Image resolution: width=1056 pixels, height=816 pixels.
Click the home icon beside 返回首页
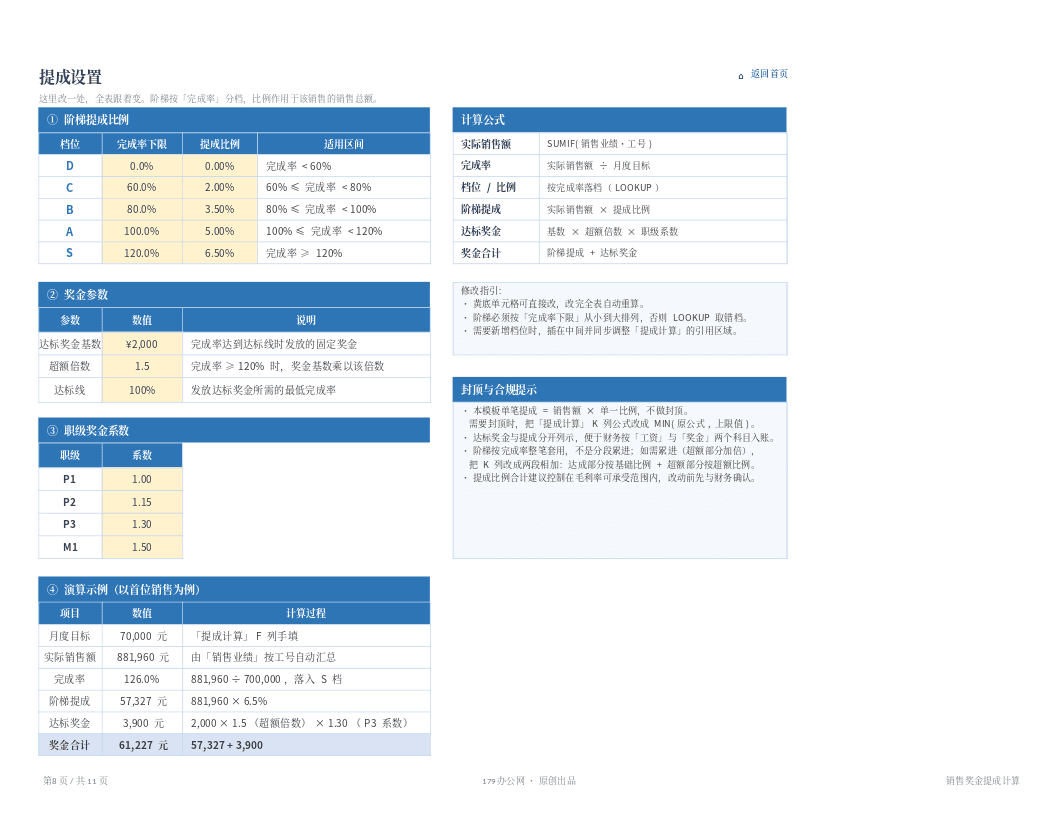pos(741,76)
